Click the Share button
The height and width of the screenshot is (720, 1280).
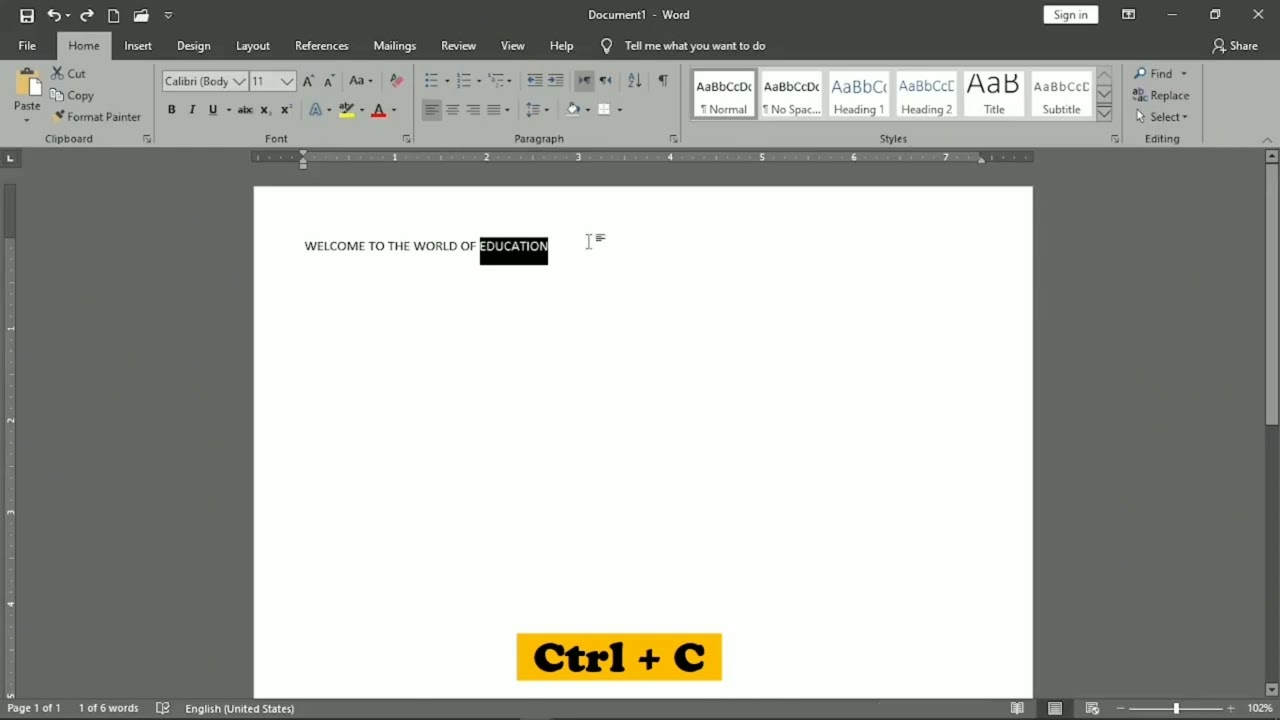tap(1235, 46)
